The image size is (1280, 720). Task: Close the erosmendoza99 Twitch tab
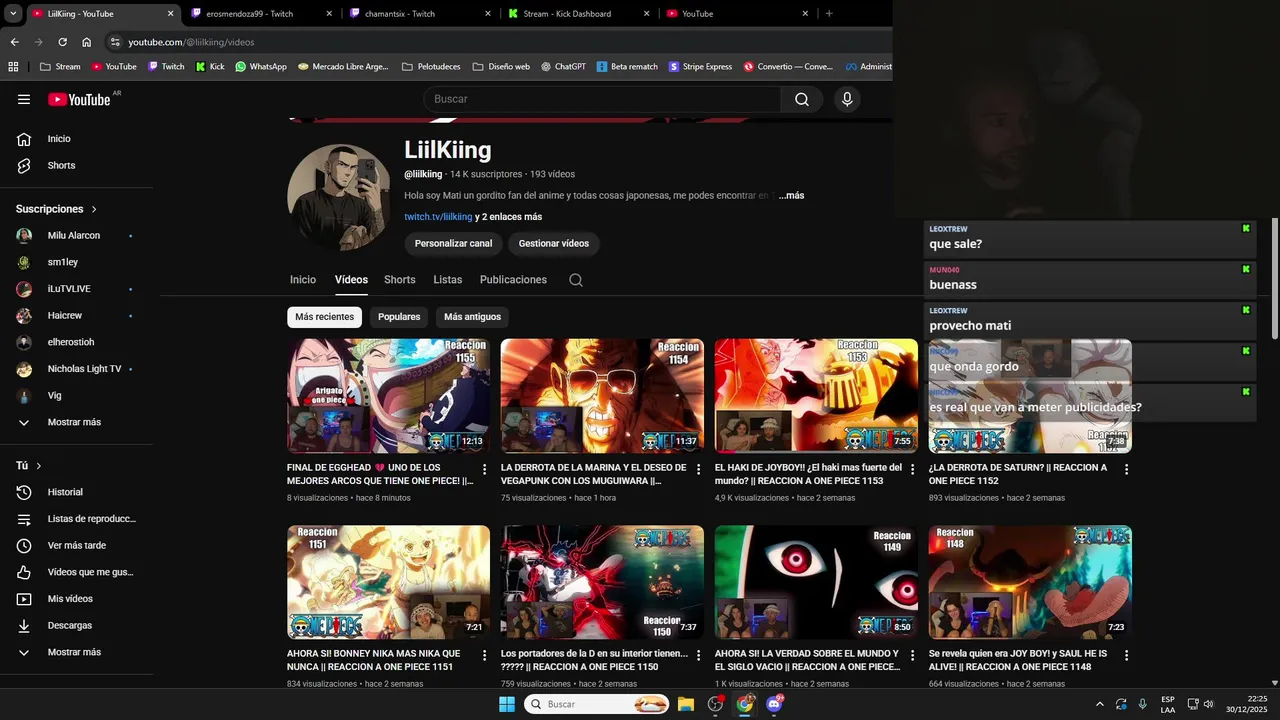(329, 14)
